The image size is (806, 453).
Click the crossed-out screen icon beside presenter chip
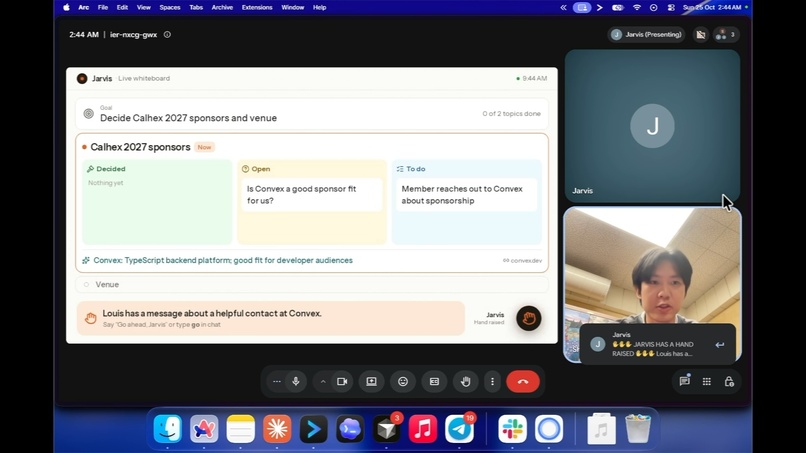click(x=701, y=34)
